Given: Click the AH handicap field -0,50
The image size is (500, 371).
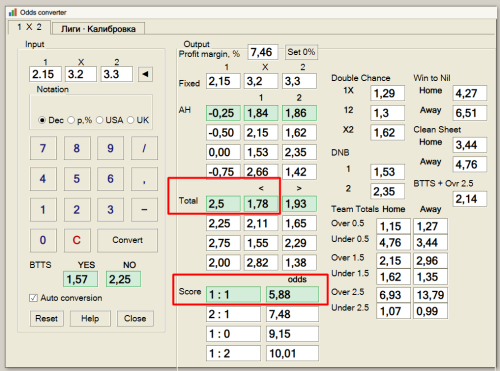Looking at the screenshot, I should click(x=223, y=133).
